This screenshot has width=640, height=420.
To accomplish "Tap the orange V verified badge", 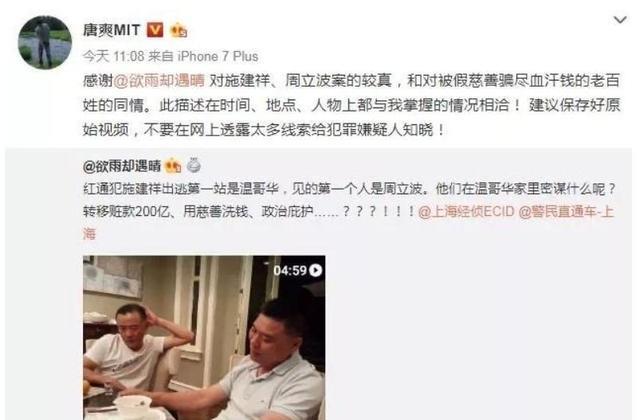I will 155,30.
